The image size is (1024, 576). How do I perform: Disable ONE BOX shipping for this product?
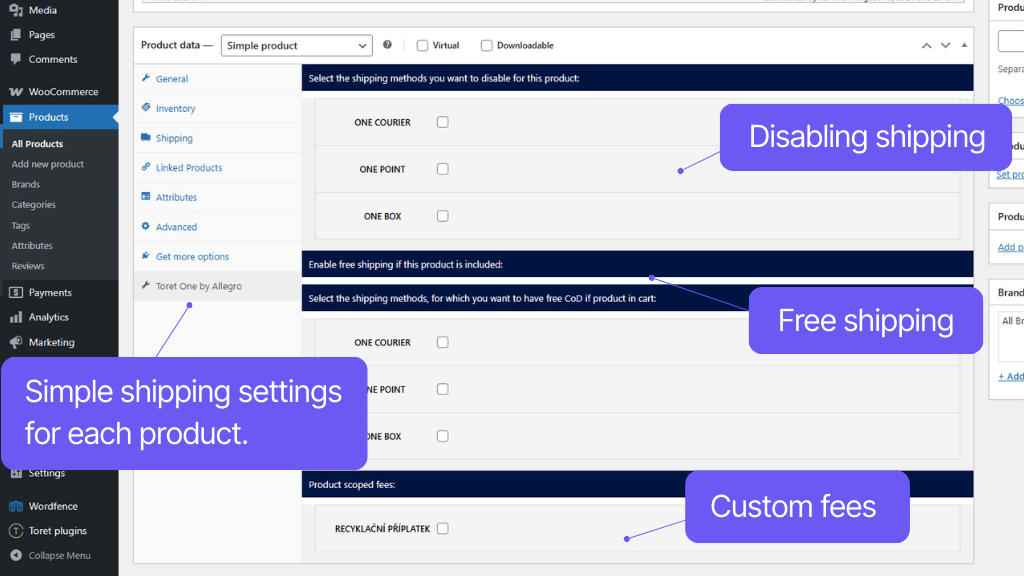coord(443,216)
